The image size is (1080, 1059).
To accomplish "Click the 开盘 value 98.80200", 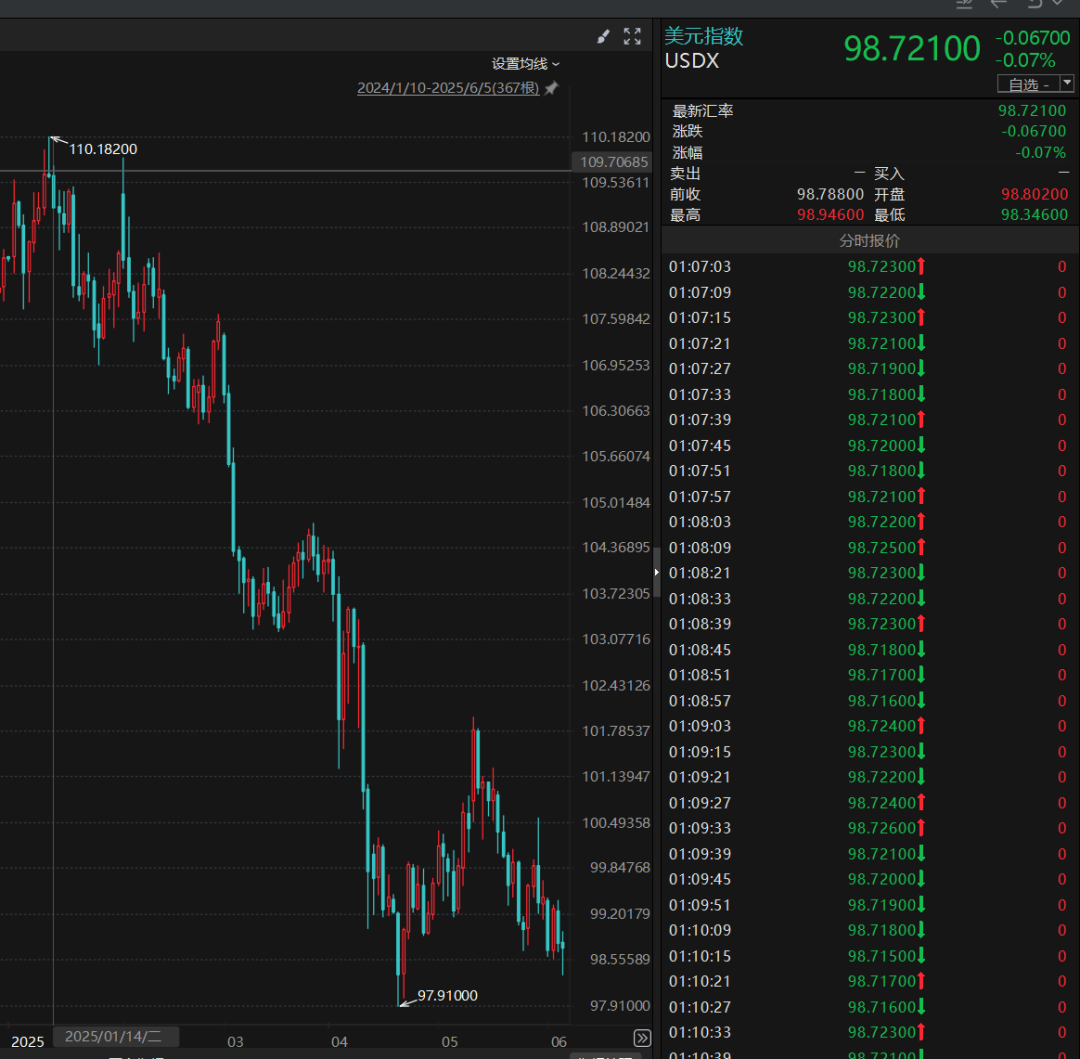I will [1035, 194].
